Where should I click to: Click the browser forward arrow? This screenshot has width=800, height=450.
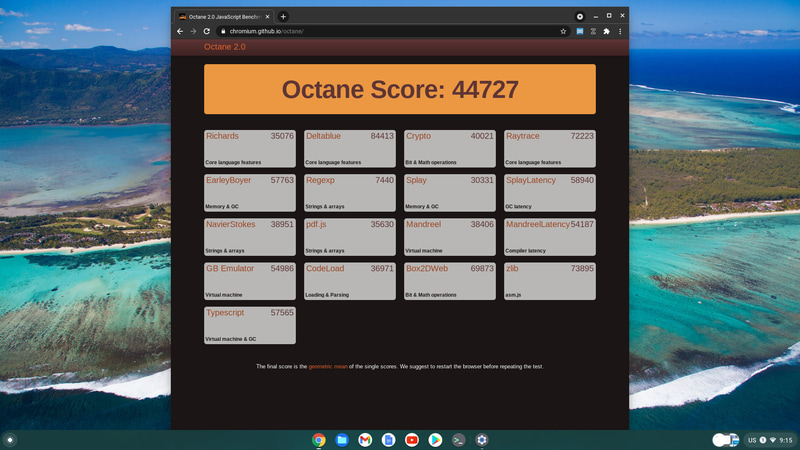(x=193, y=31)
